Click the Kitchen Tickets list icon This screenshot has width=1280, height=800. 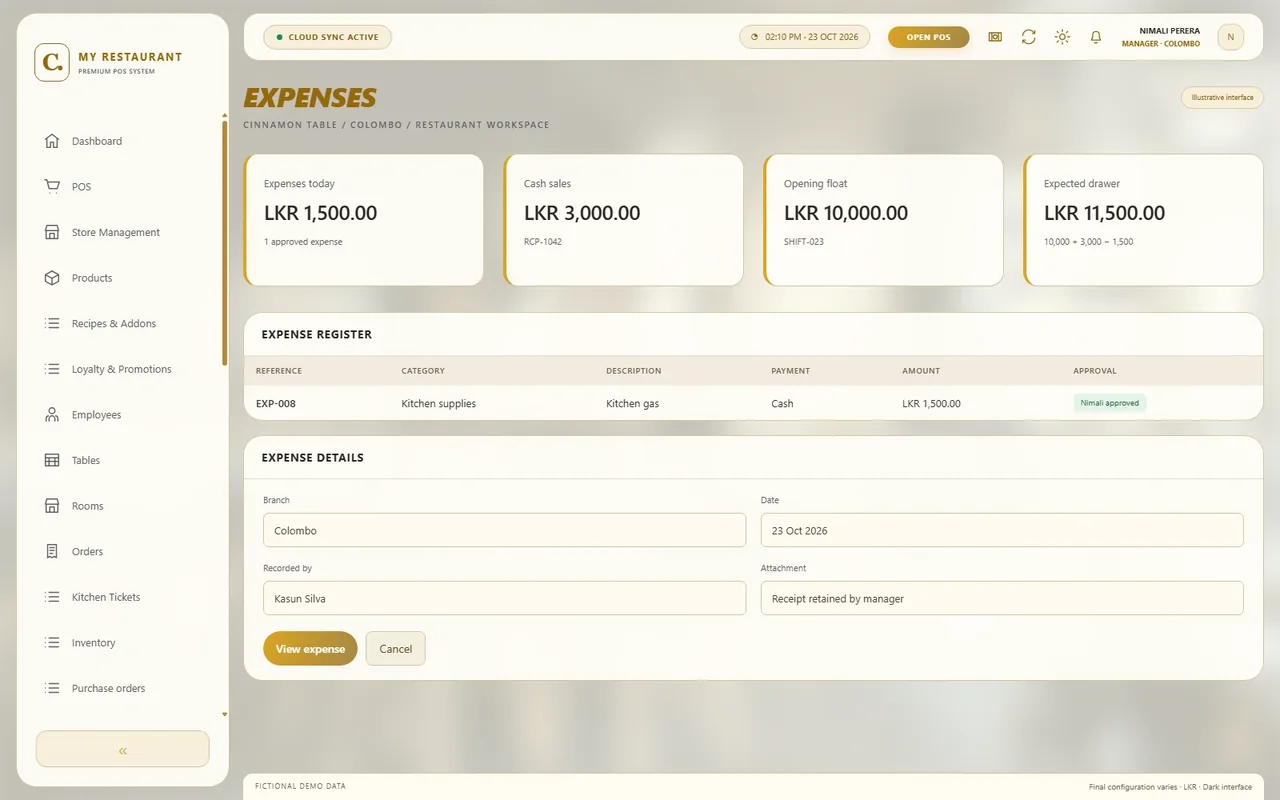point(52,597)
